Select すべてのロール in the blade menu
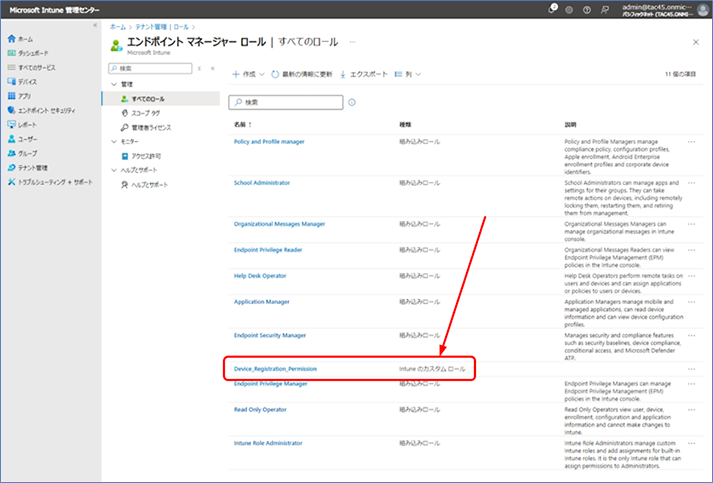The image size is (713, 483). pyautogui.click(x=161, y=99)
